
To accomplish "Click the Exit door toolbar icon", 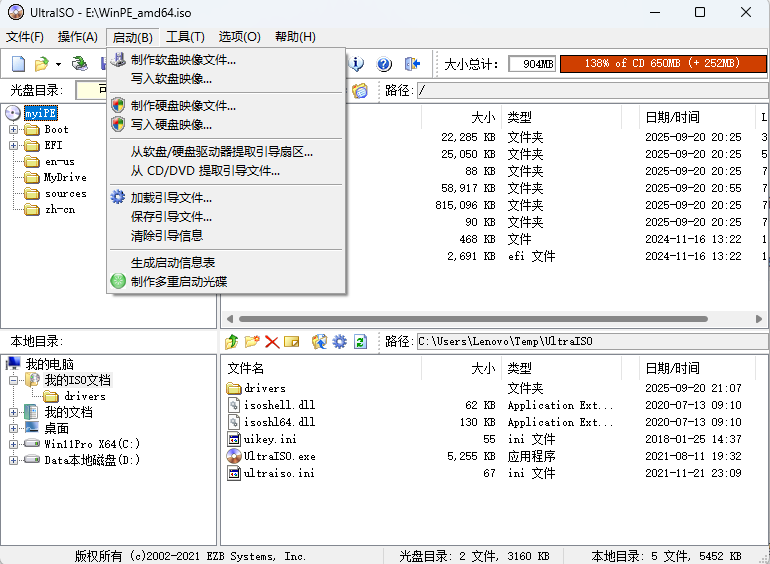I will point(412,63).
